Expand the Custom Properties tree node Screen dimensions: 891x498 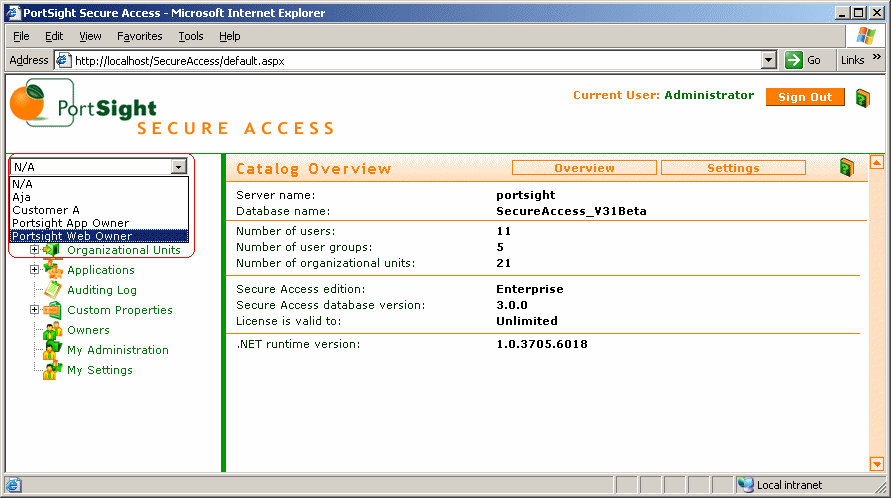(x=34, y=310)
